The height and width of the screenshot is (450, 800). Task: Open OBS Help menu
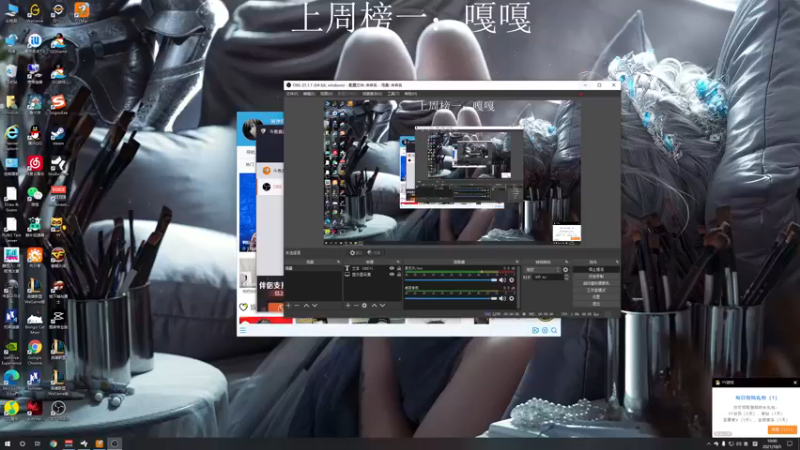pyautogui.click(x=411, y=94)
